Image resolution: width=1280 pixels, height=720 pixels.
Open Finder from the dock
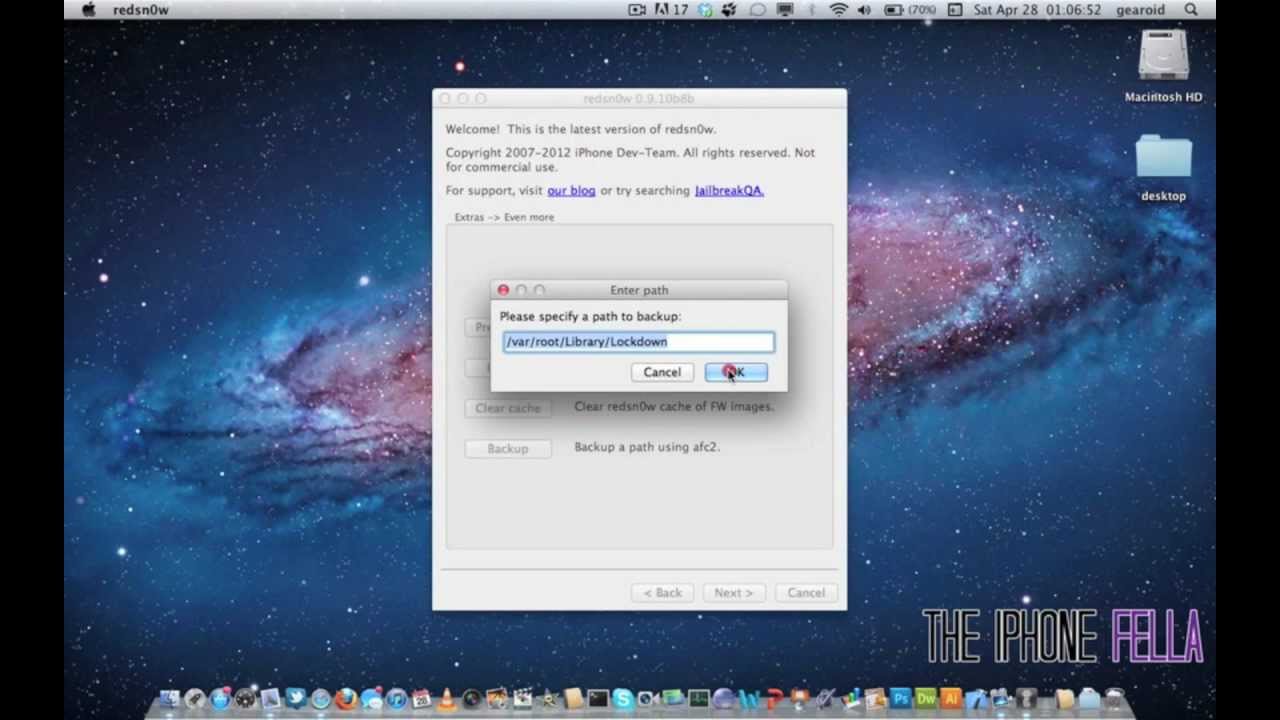[169, 698]
